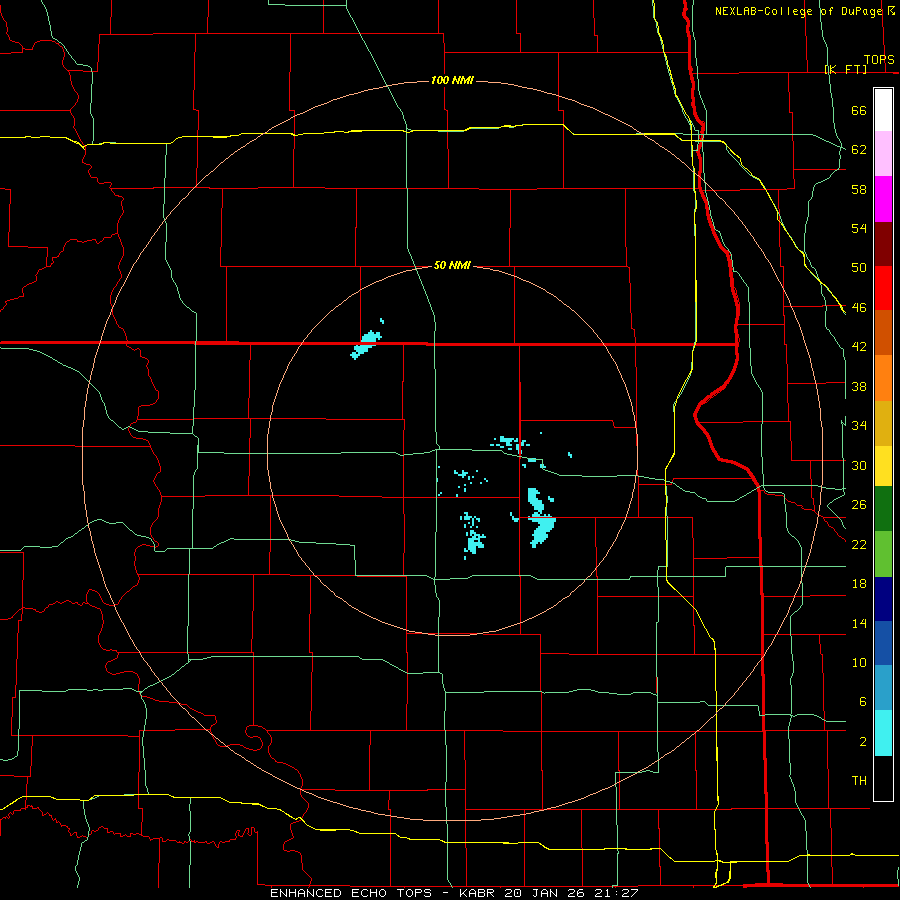This screenshot has width=900, height=900.
Task: Click the "K FT" units label
Action: (x=845, y=69)
